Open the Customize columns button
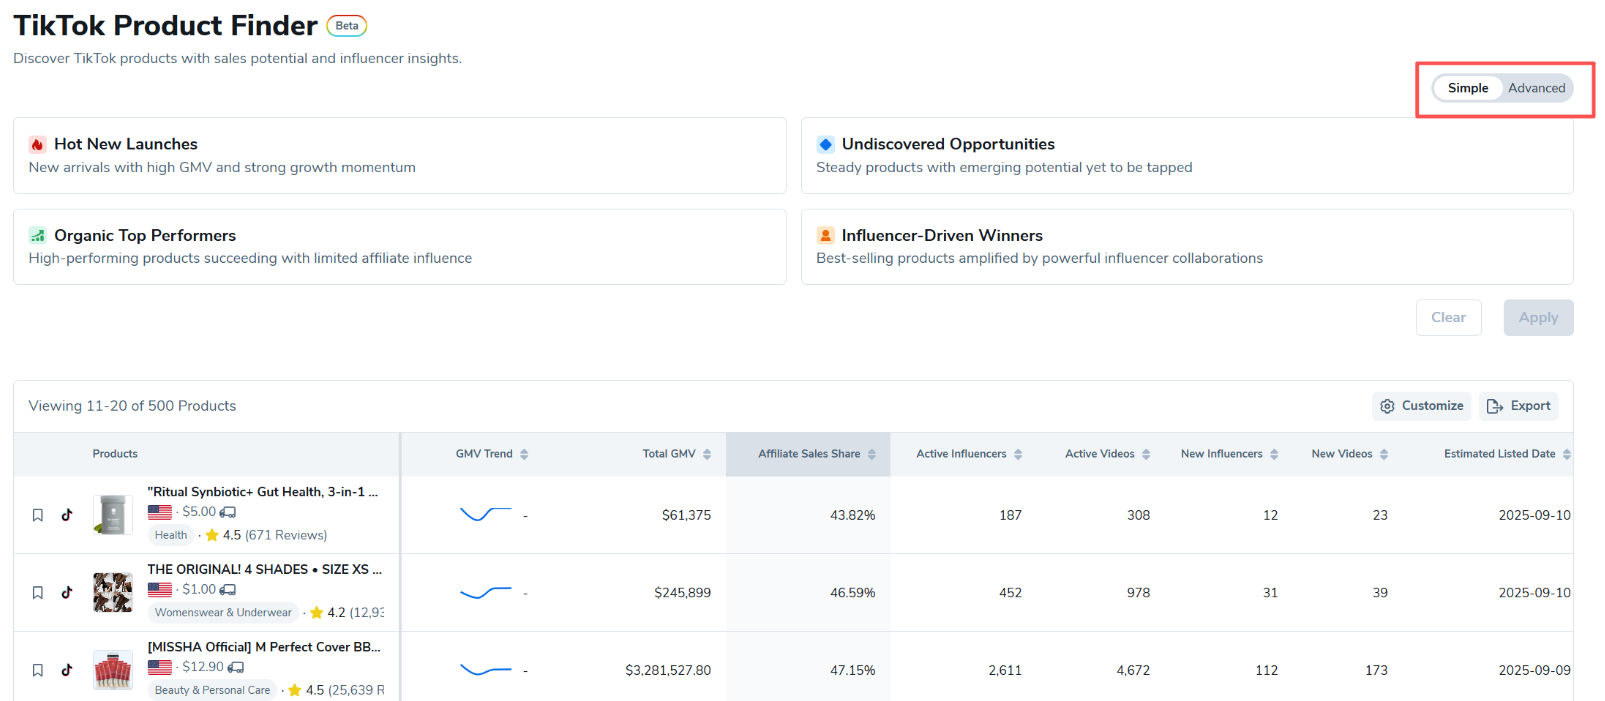 pos(1421,406)
